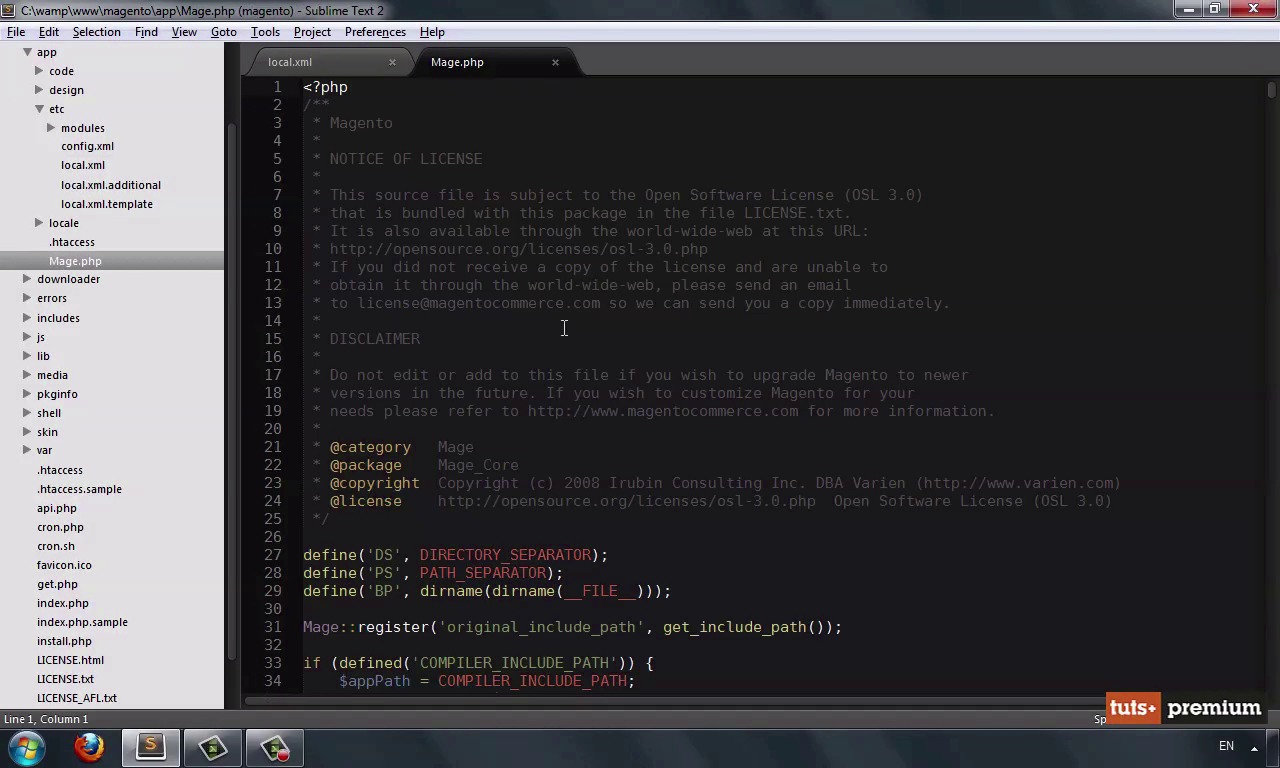Open local.xml.template in the sidebar
1280x768 pixels.
pos(107,204)
